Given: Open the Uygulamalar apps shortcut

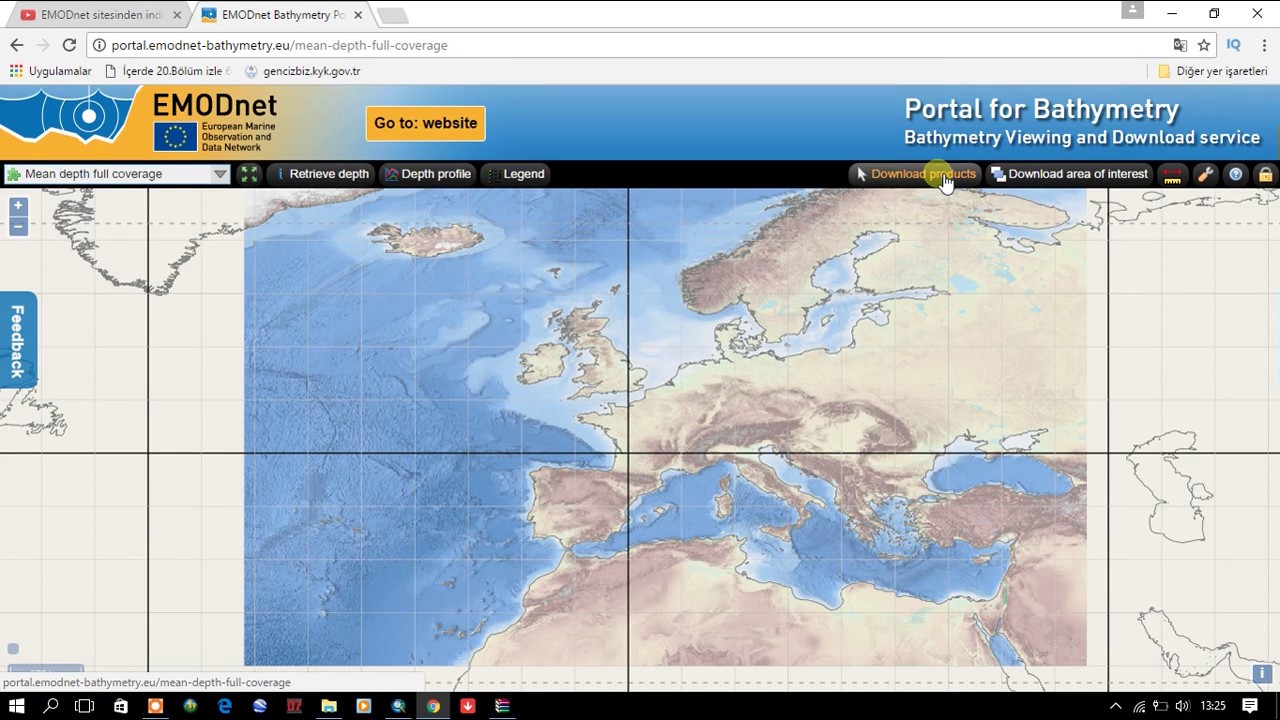Looking at the screenshot, I should (50, 71).
